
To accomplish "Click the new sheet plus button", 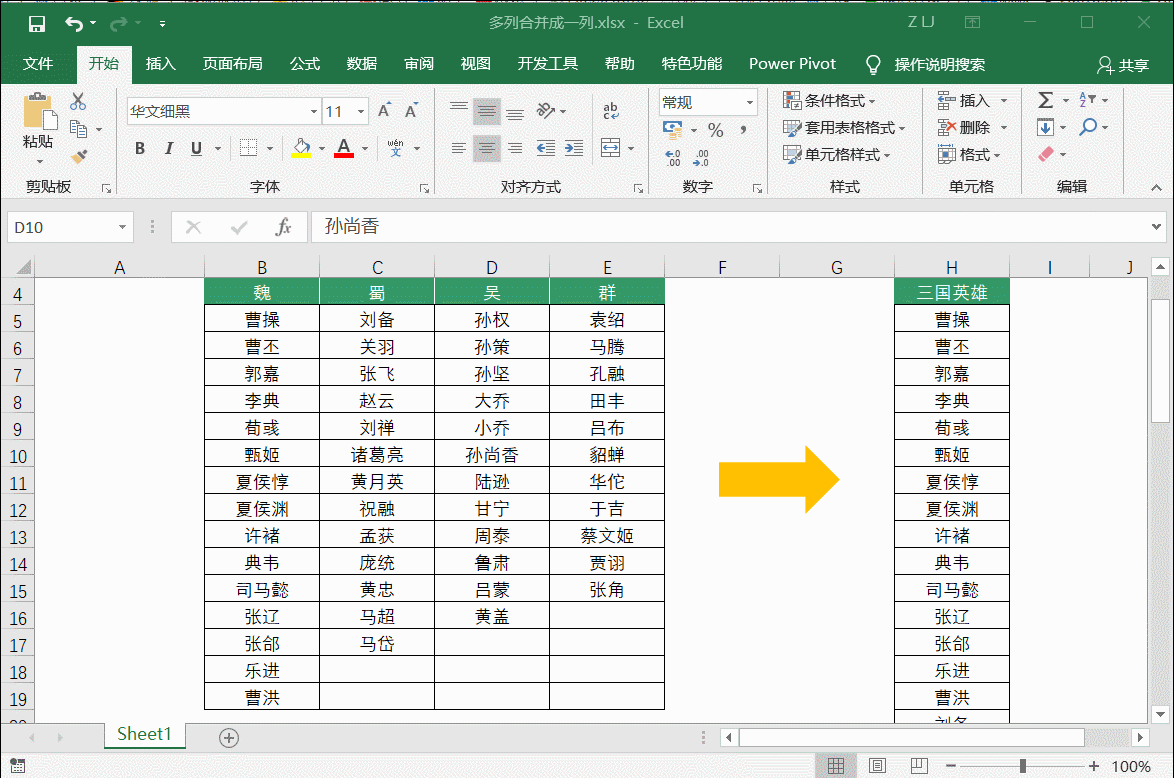I will [229, 738].
